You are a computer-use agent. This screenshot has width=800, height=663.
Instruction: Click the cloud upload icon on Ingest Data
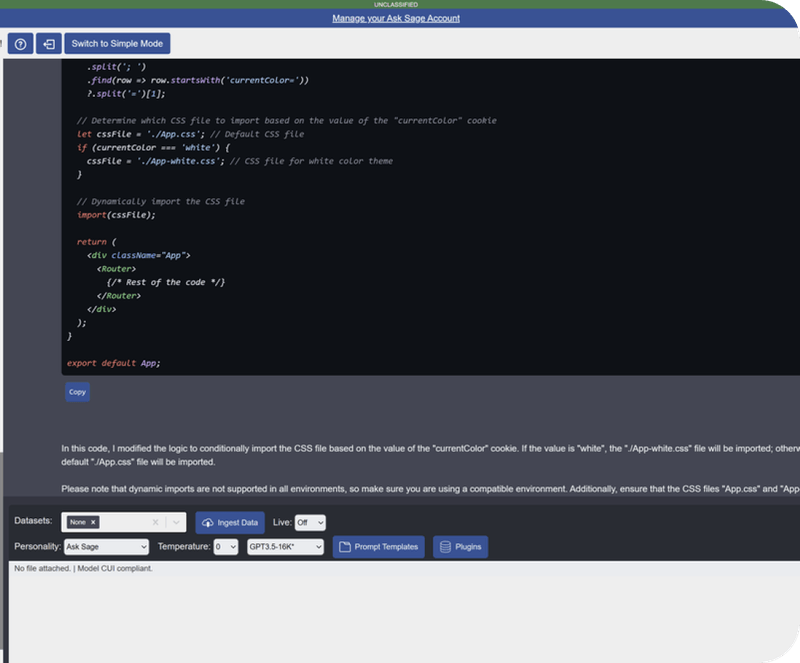(206, 521)
